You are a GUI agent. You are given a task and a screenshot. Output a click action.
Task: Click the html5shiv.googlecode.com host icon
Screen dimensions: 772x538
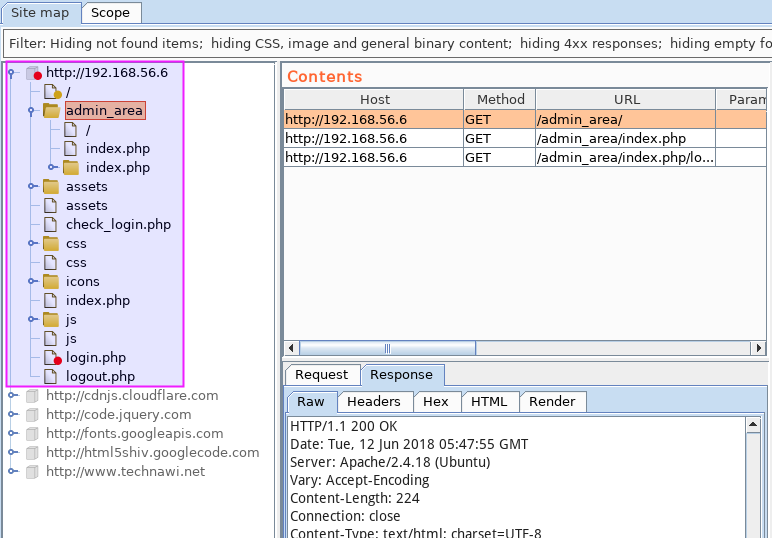coord(32,453)
